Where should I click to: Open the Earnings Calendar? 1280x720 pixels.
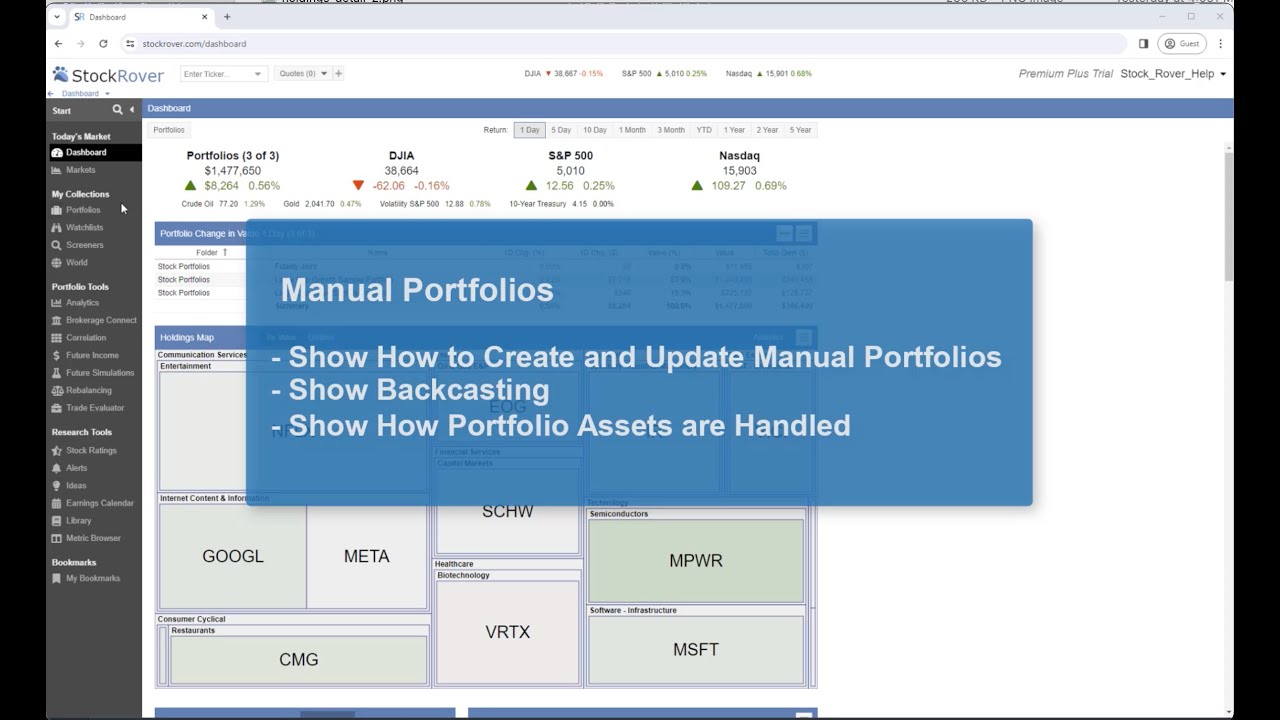coord(99,503)
